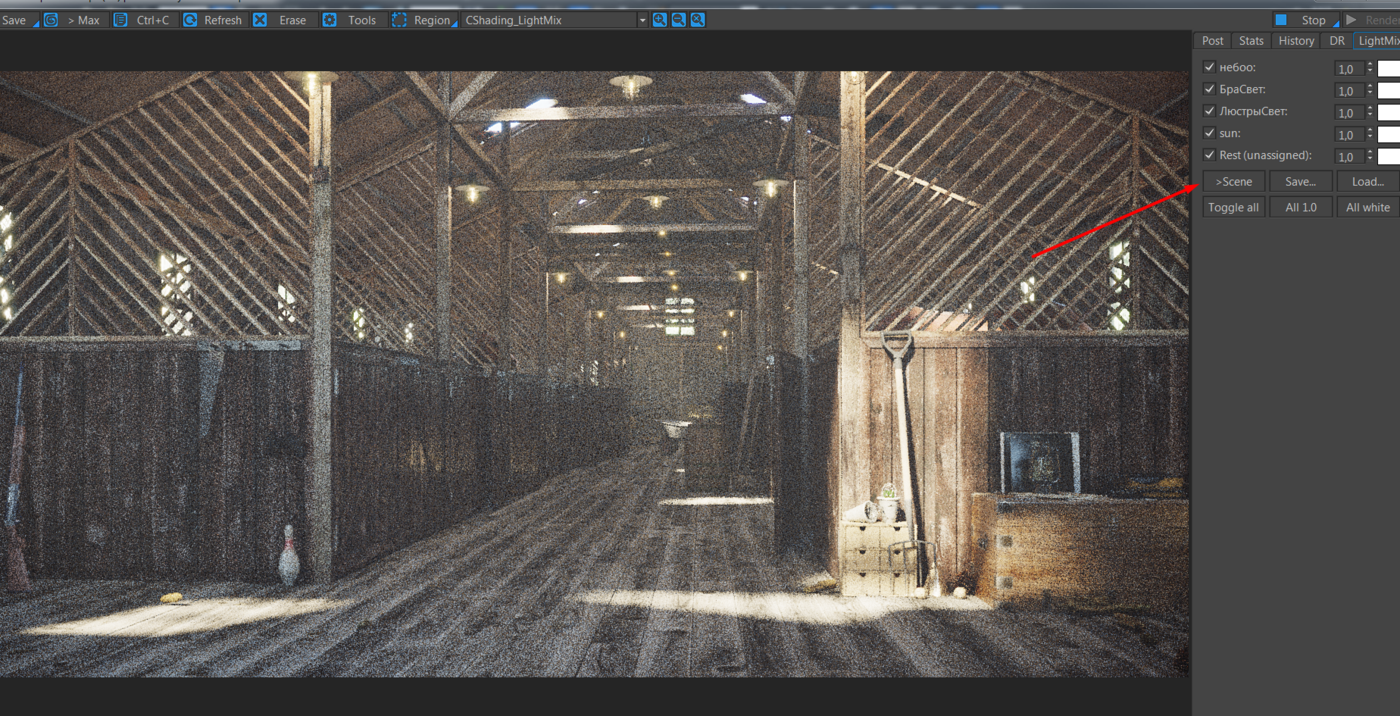1400x716 pixels.
Task: Switch to the History tab
Action: click(1296, 41)
